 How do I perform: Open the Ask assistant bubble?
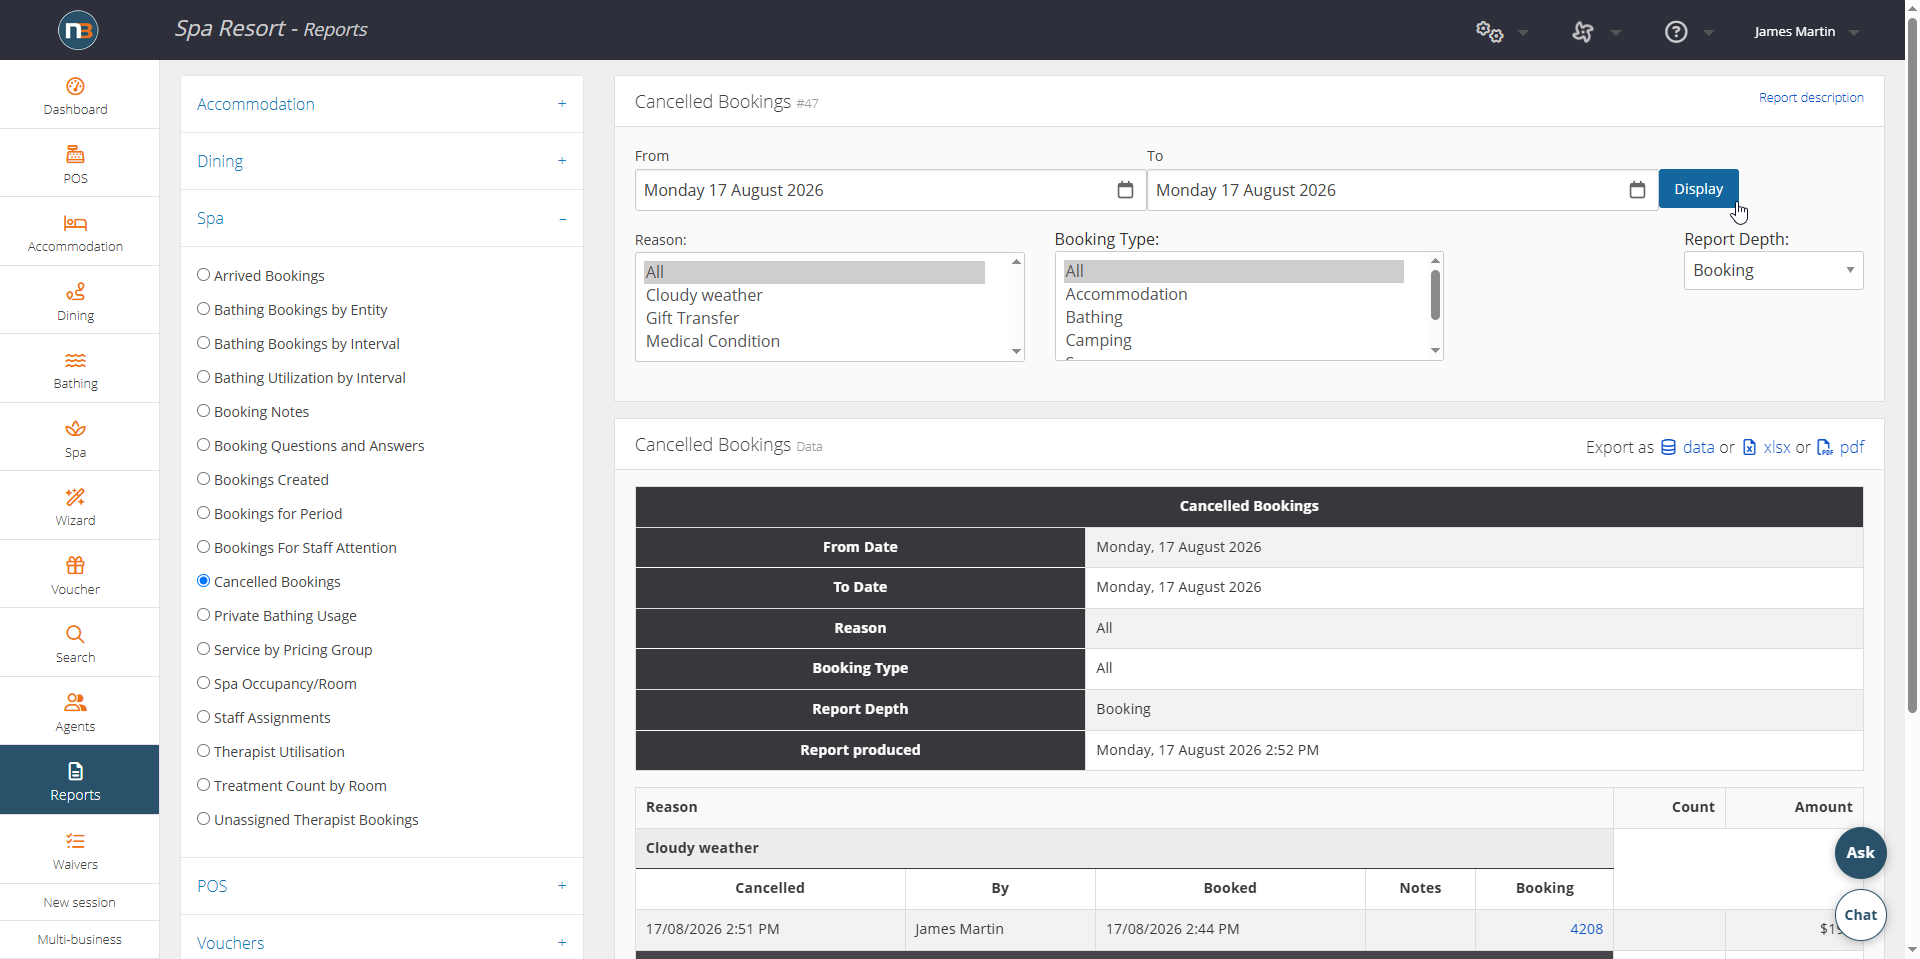(x=1861, y=853)
